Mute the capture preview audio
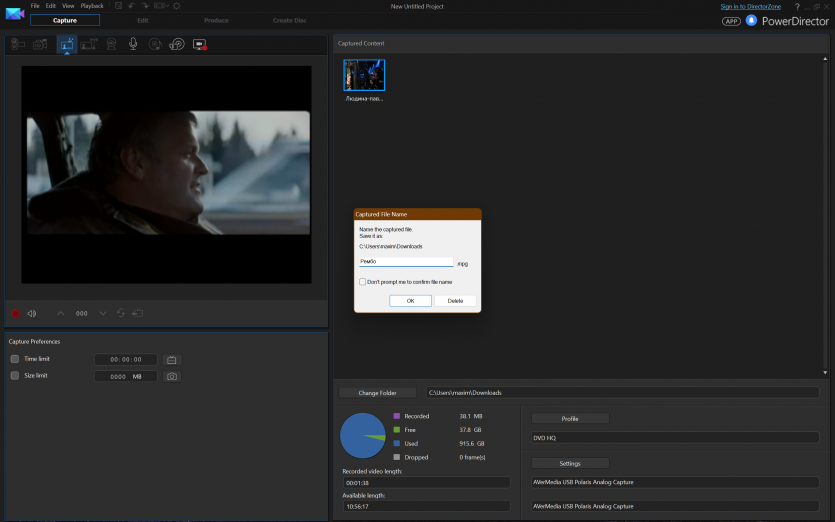The width and height of the screenshot is (835, 522). pos(32,313)
